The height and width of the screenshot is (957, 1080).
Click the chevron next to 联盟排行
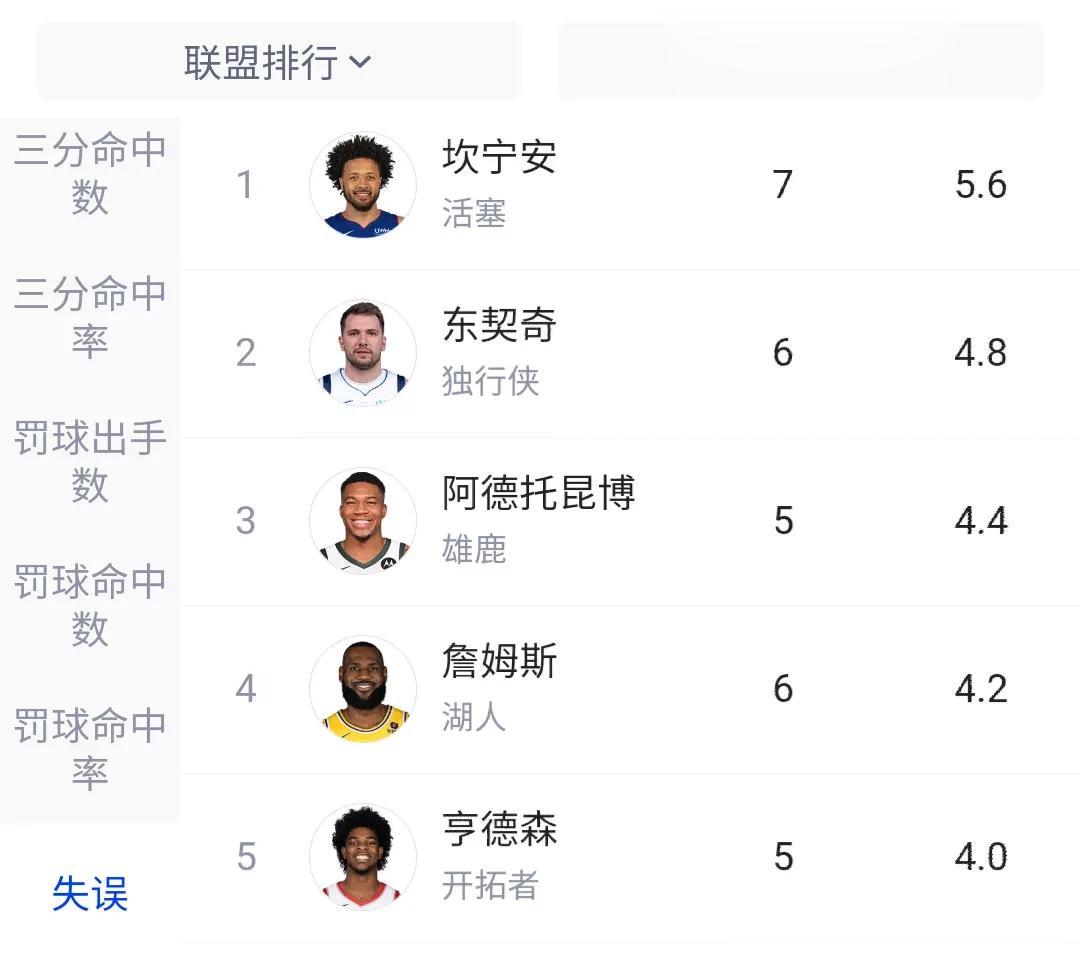[x=360, y=63]
